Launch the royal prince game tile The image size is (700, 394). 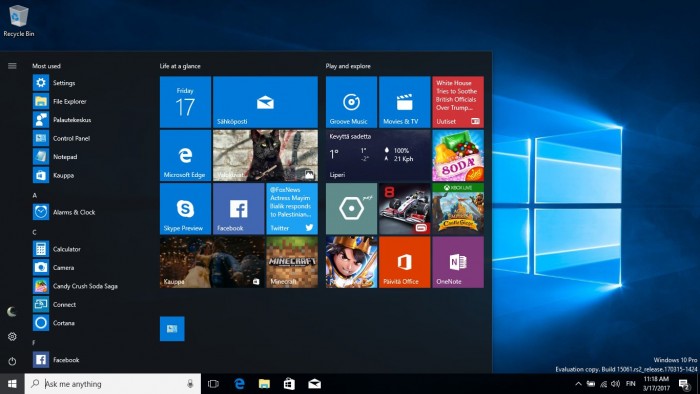pos(351,262)
